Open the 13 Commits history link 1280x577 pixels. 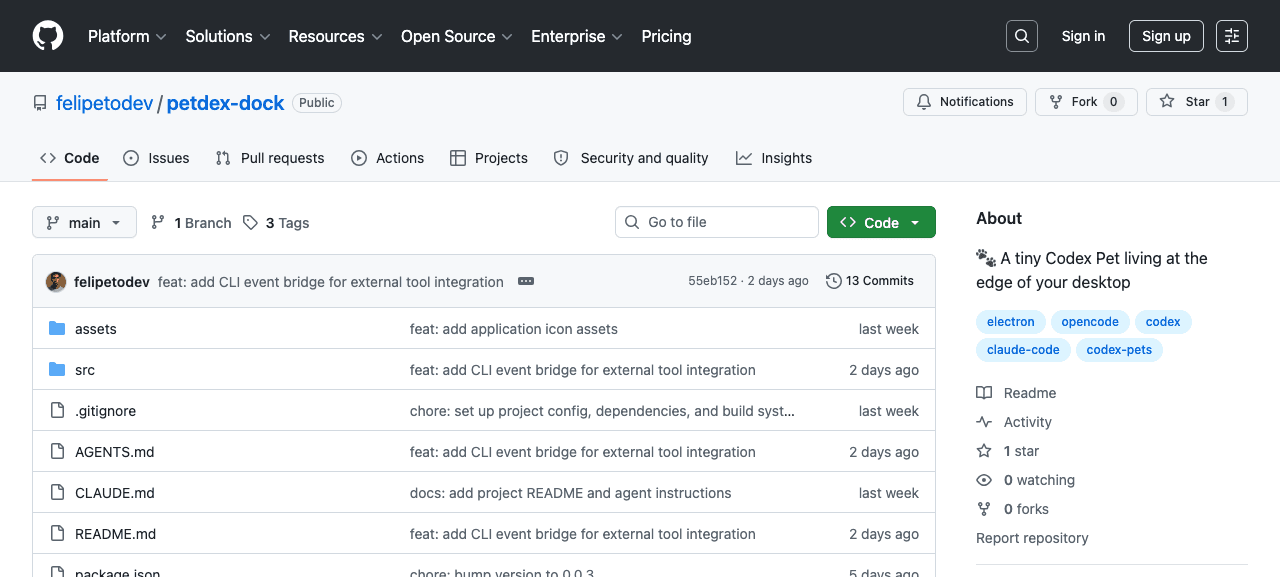point(870,281)
